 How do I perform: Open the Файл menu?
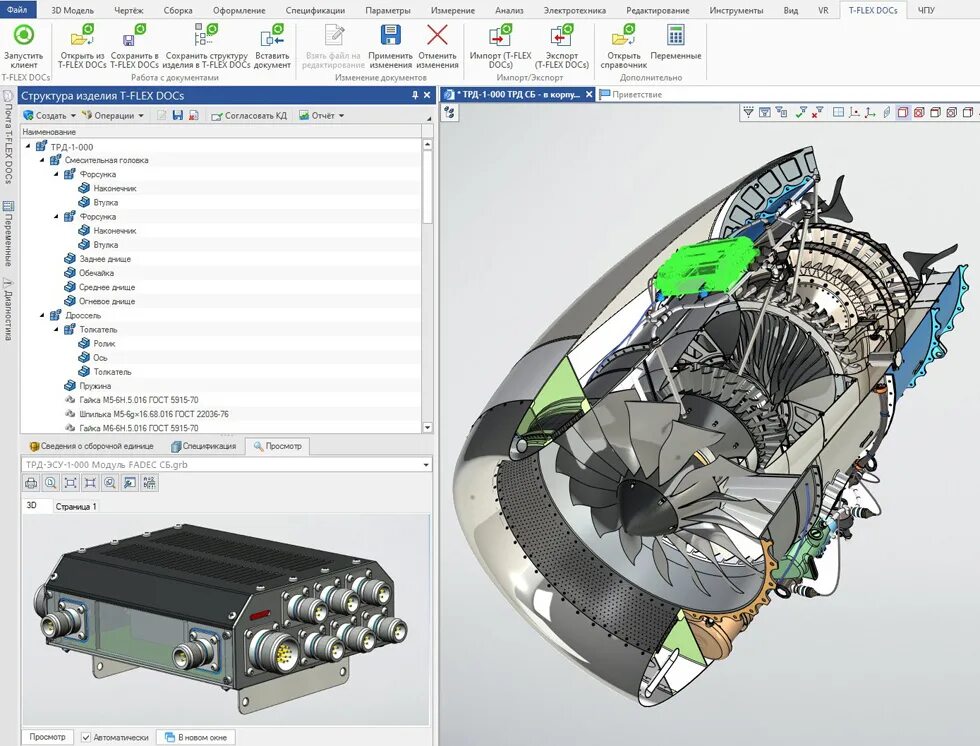pyautogui.click(x=18, y=10)
